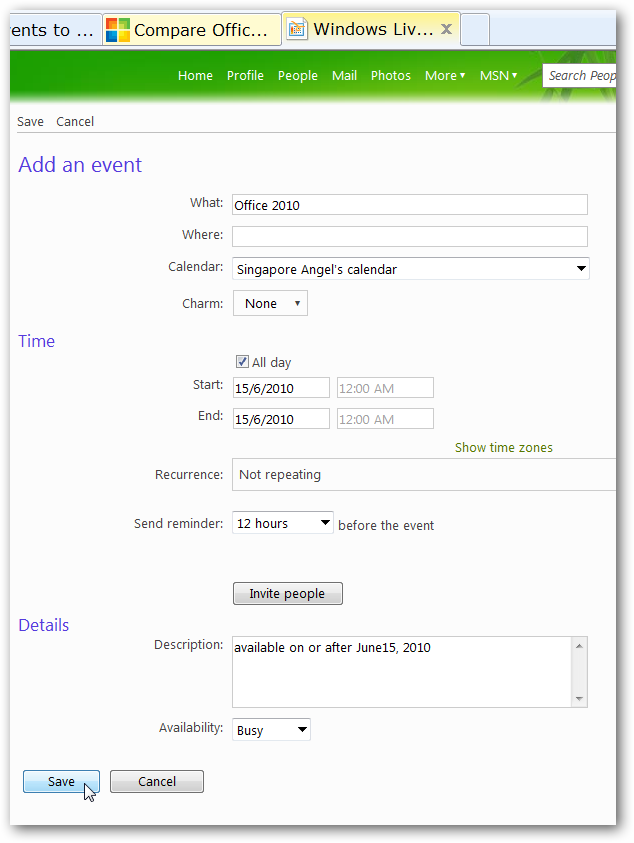The width and height of the screenshot is (634, 843).
Task: Click the End date field
Action: pos(281,419)
